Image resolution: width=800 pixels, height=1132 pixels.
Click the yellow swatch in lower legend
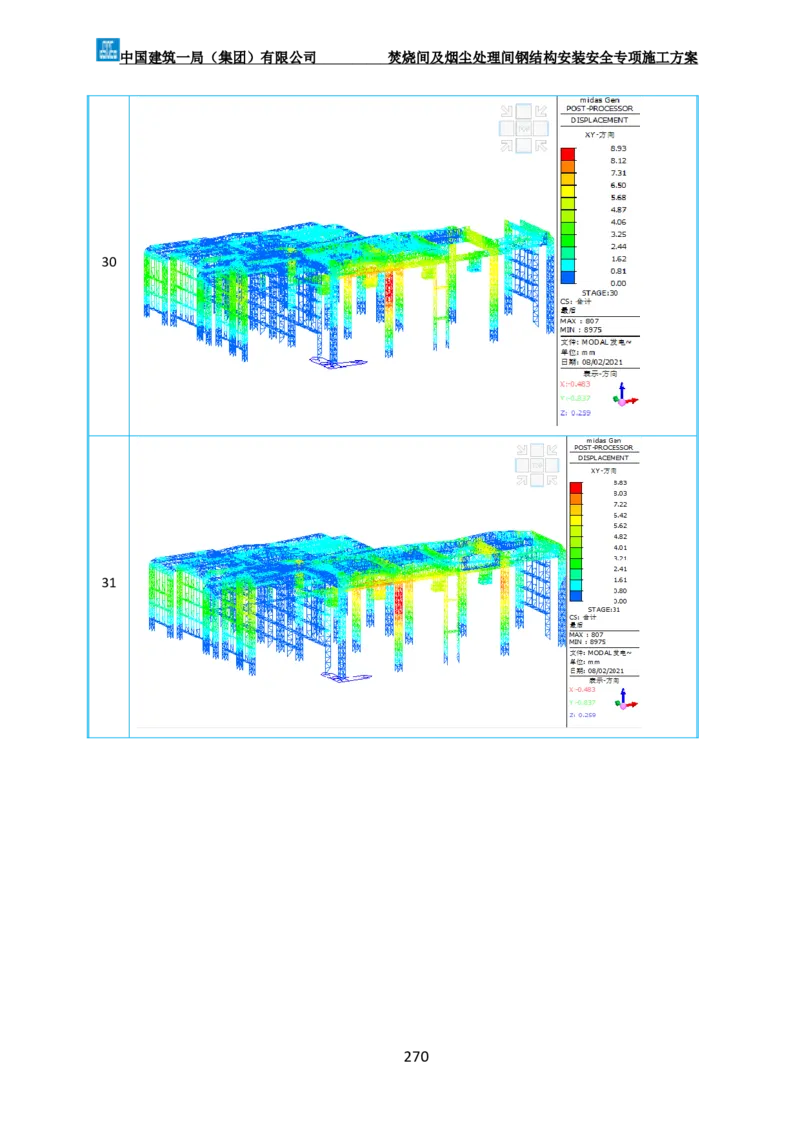click(x=575, y=519)
